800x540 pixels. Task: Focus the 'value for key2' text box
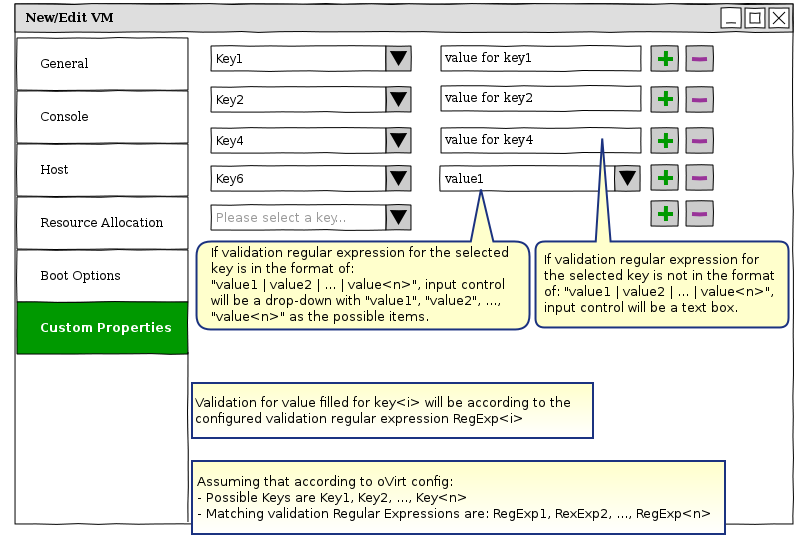(539, 99)
